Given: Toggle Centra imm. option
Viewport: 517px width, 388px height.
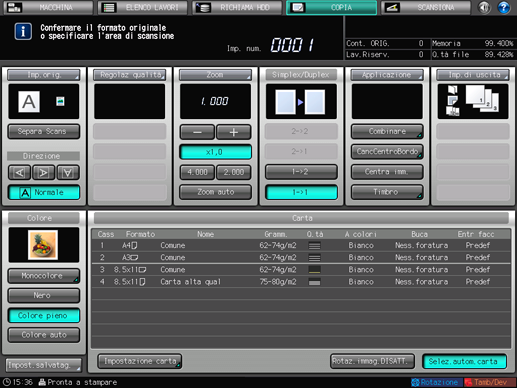Looking at the screenshot, I should click(x=387, y=172).
